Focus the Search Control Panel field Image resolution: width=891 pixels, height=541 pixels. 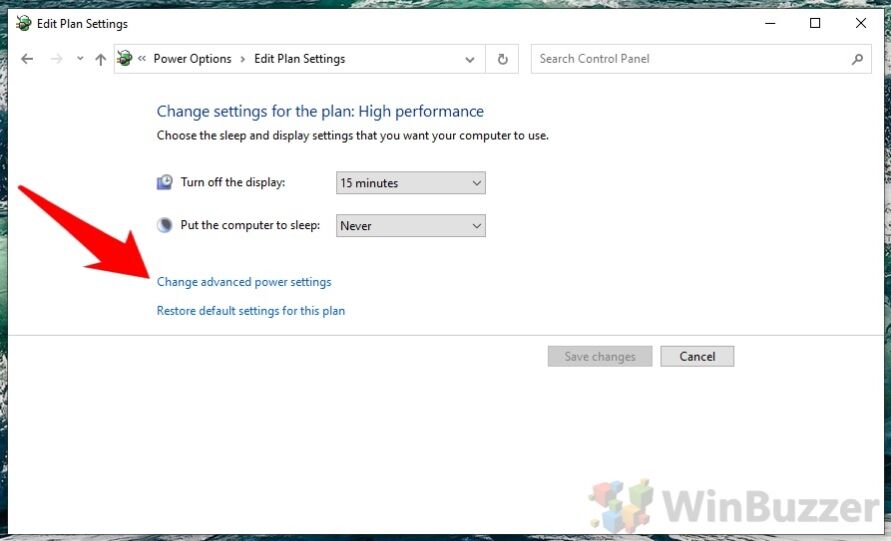point(701,59)
